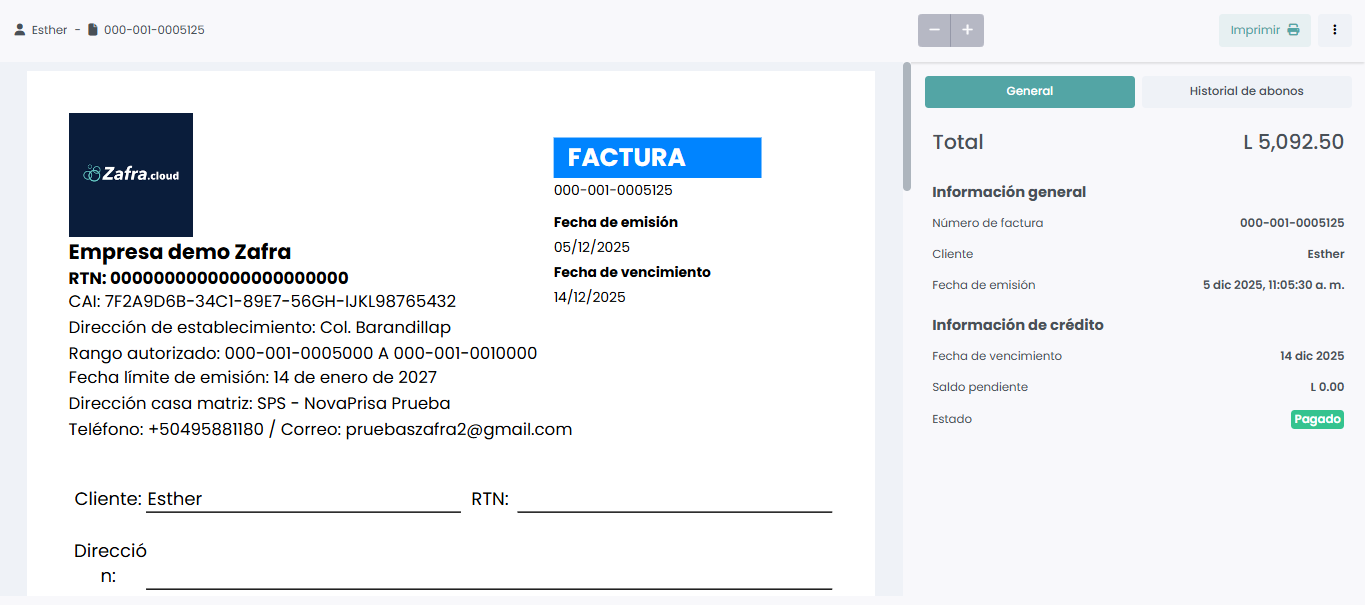Screen dimensions: 1365x605
Task: Switch to the General tab
Action: click(x=1029, y=91)
